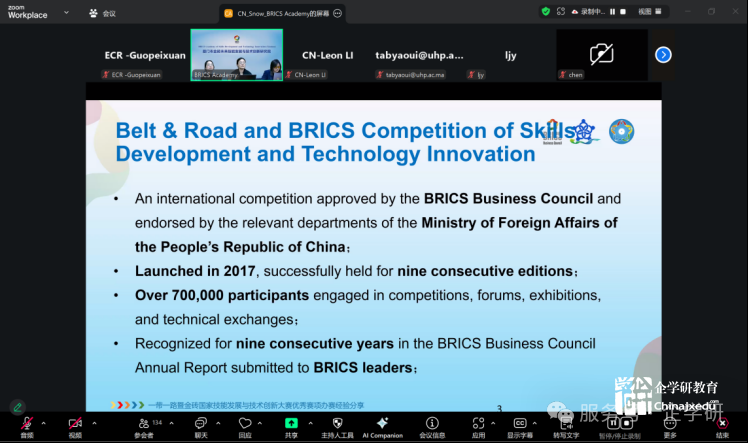This screenshot has height=443, width=748.
Task: Expand the audio options arrow beside 音频
Action: pos(46,421)
